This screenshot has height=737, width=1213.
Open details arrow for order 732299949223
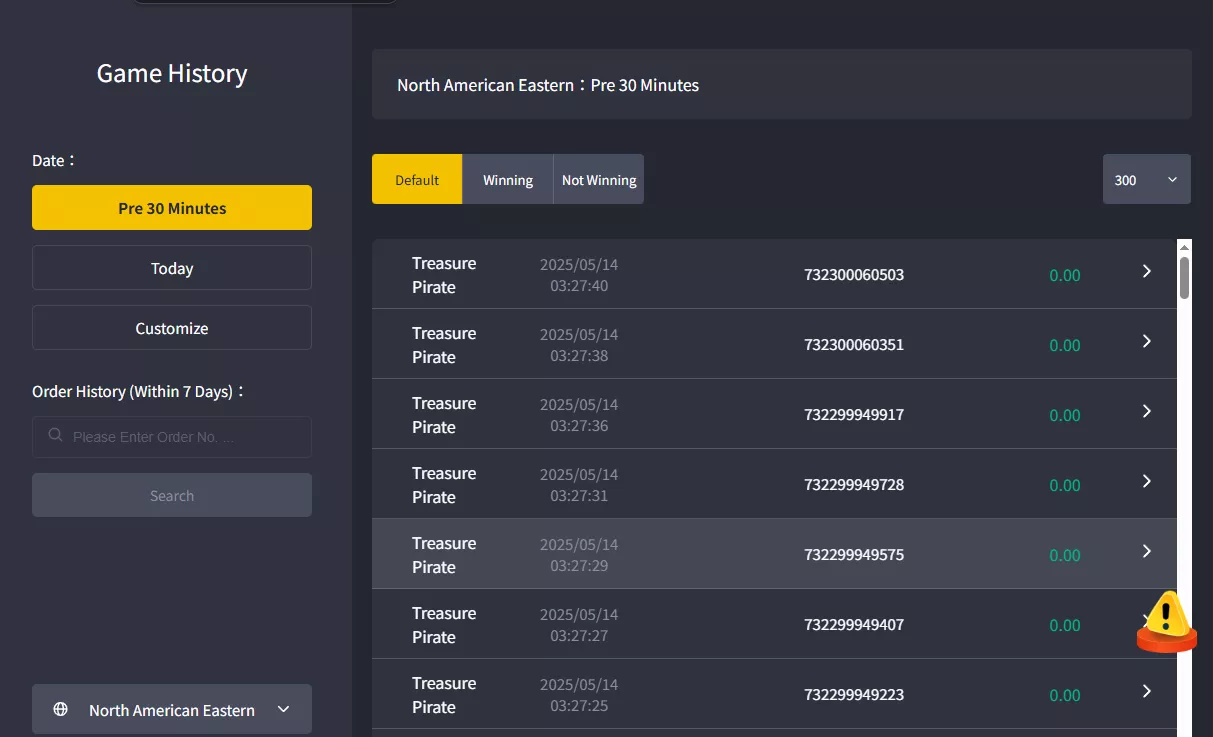click(1147, 691)
